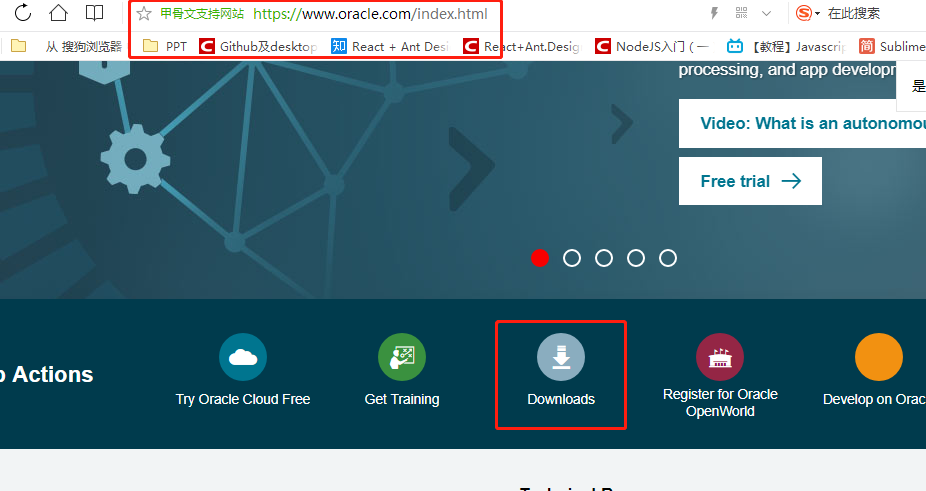Click Get Training text link

[x=402, y=399]
